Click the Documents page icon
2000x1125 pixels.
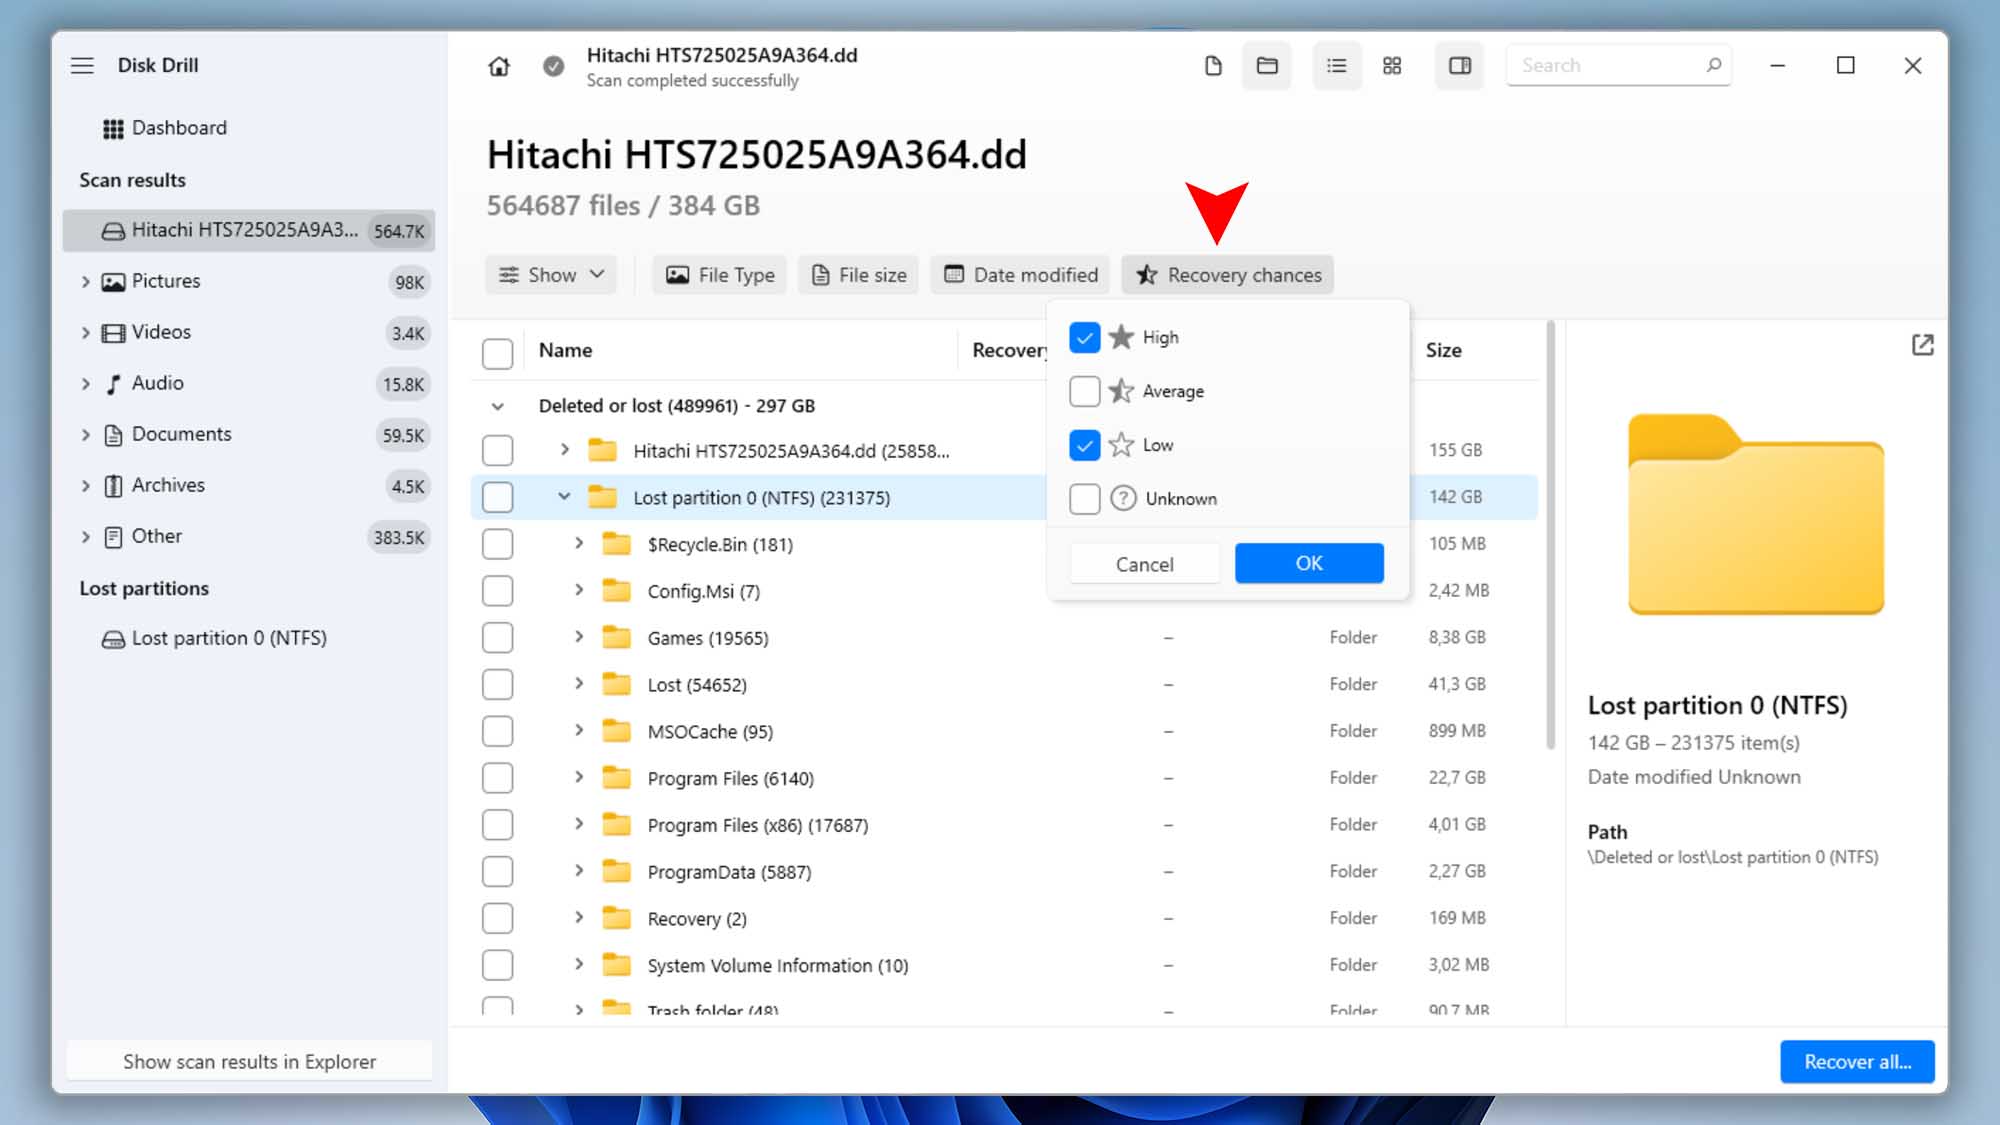coord(113,435)
